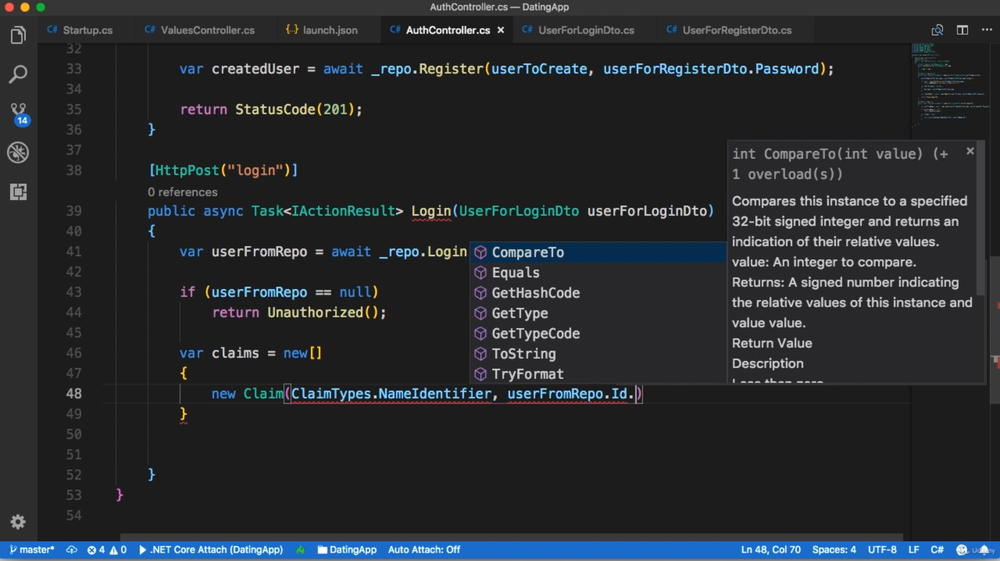Select the AuthController.cs tab
Image resolution: width=1000 pixels, height=561 pixels.
click(x=448, y=30)
